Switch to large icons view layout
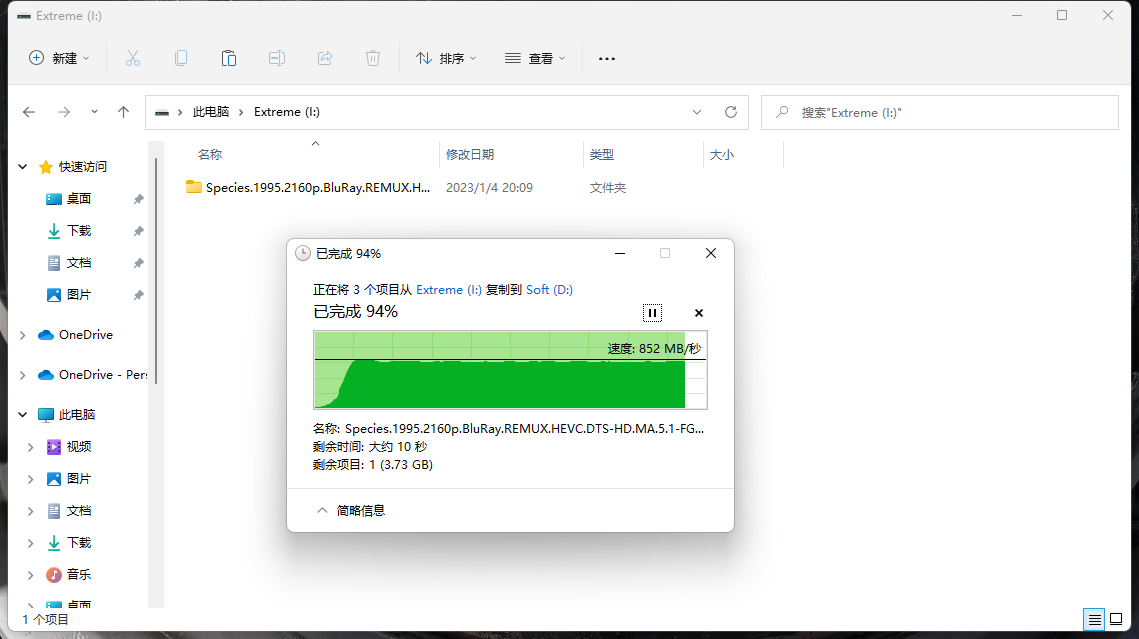Image resolution: width=1139 pixels, height=639 pixels. 1116,619
